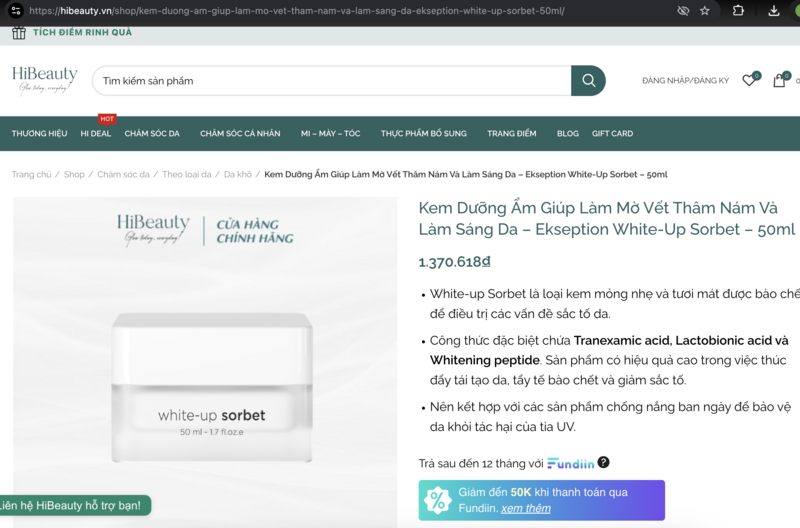800x528 pixels.
Task: Go to Theo loại da breadcrumb
Action: point(187,174)
